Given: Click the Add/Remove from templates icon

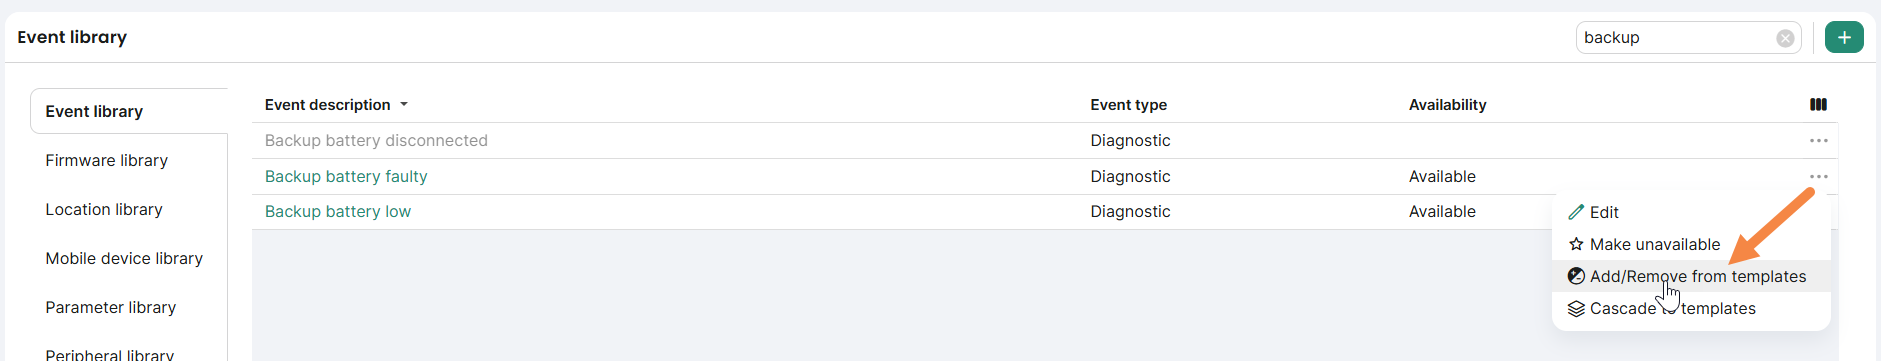Looking at the screenshot, I should coord(1576,276).
